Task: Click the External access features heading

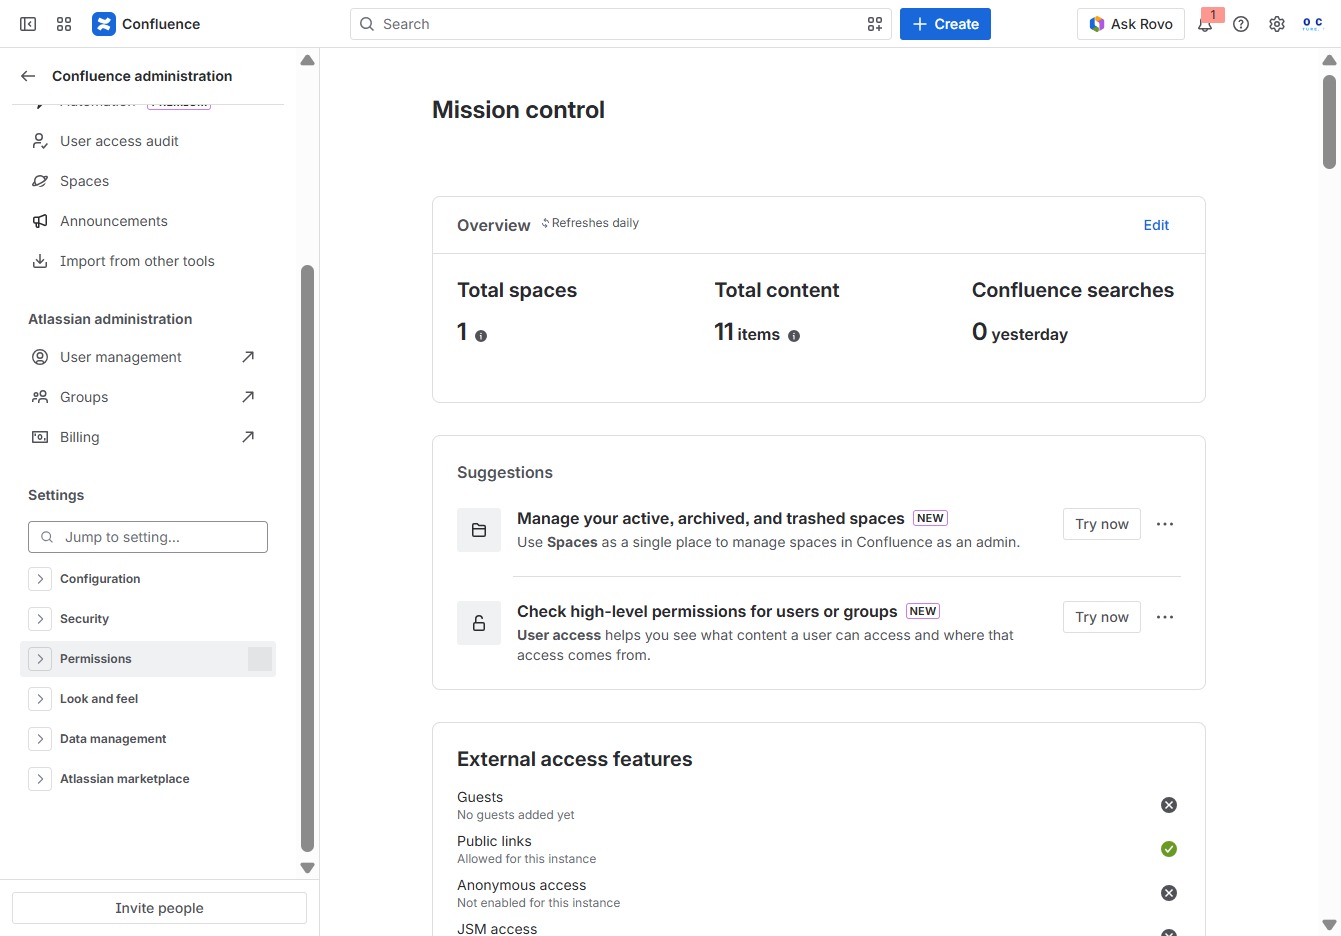Action: [x=575, y=759]
